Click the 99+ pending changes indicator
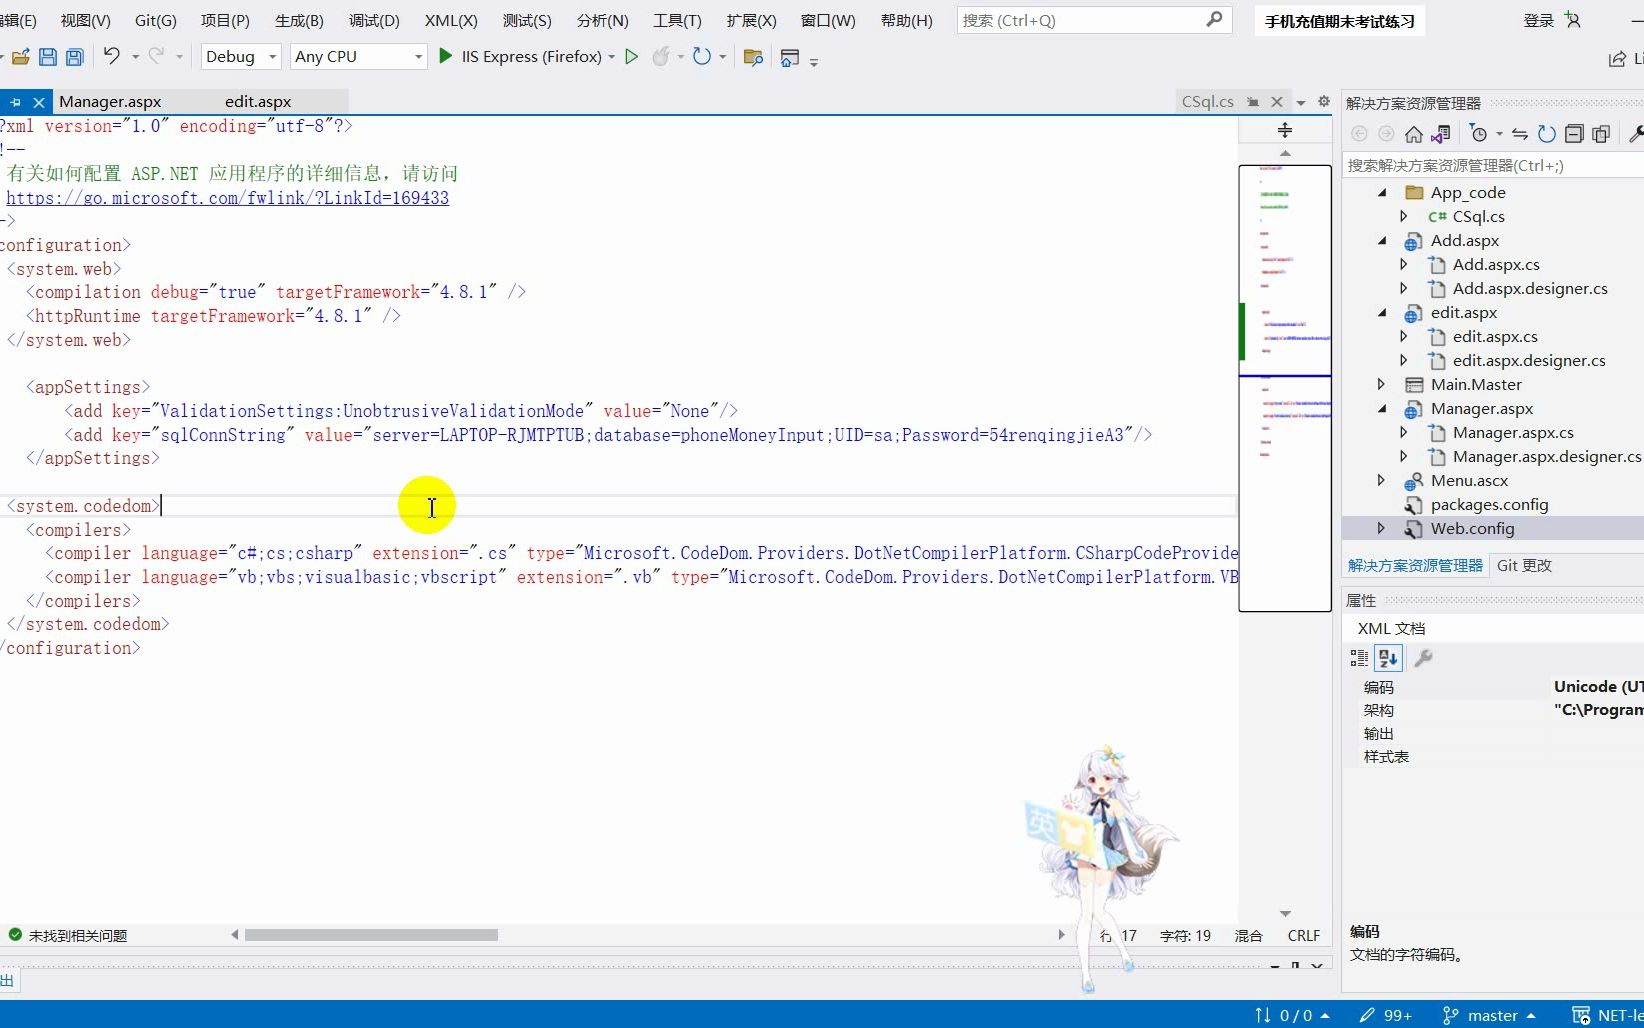 click(1385, 1015)
